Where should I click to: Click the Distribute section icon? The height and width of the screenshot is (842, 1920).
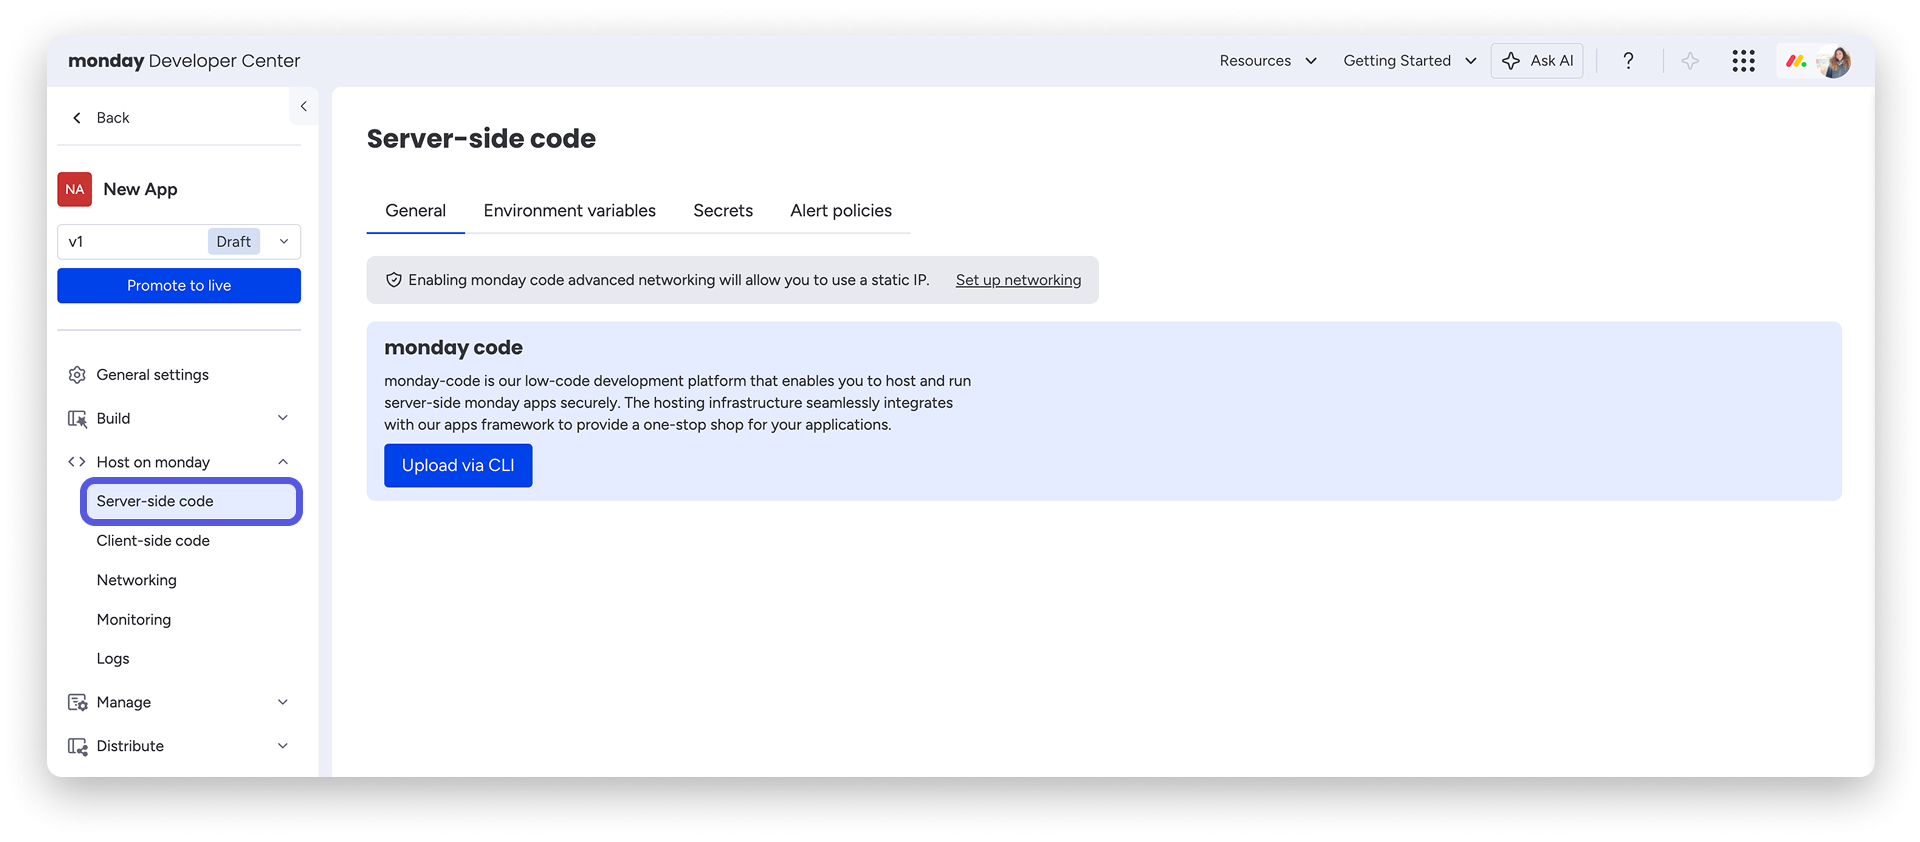77,746
